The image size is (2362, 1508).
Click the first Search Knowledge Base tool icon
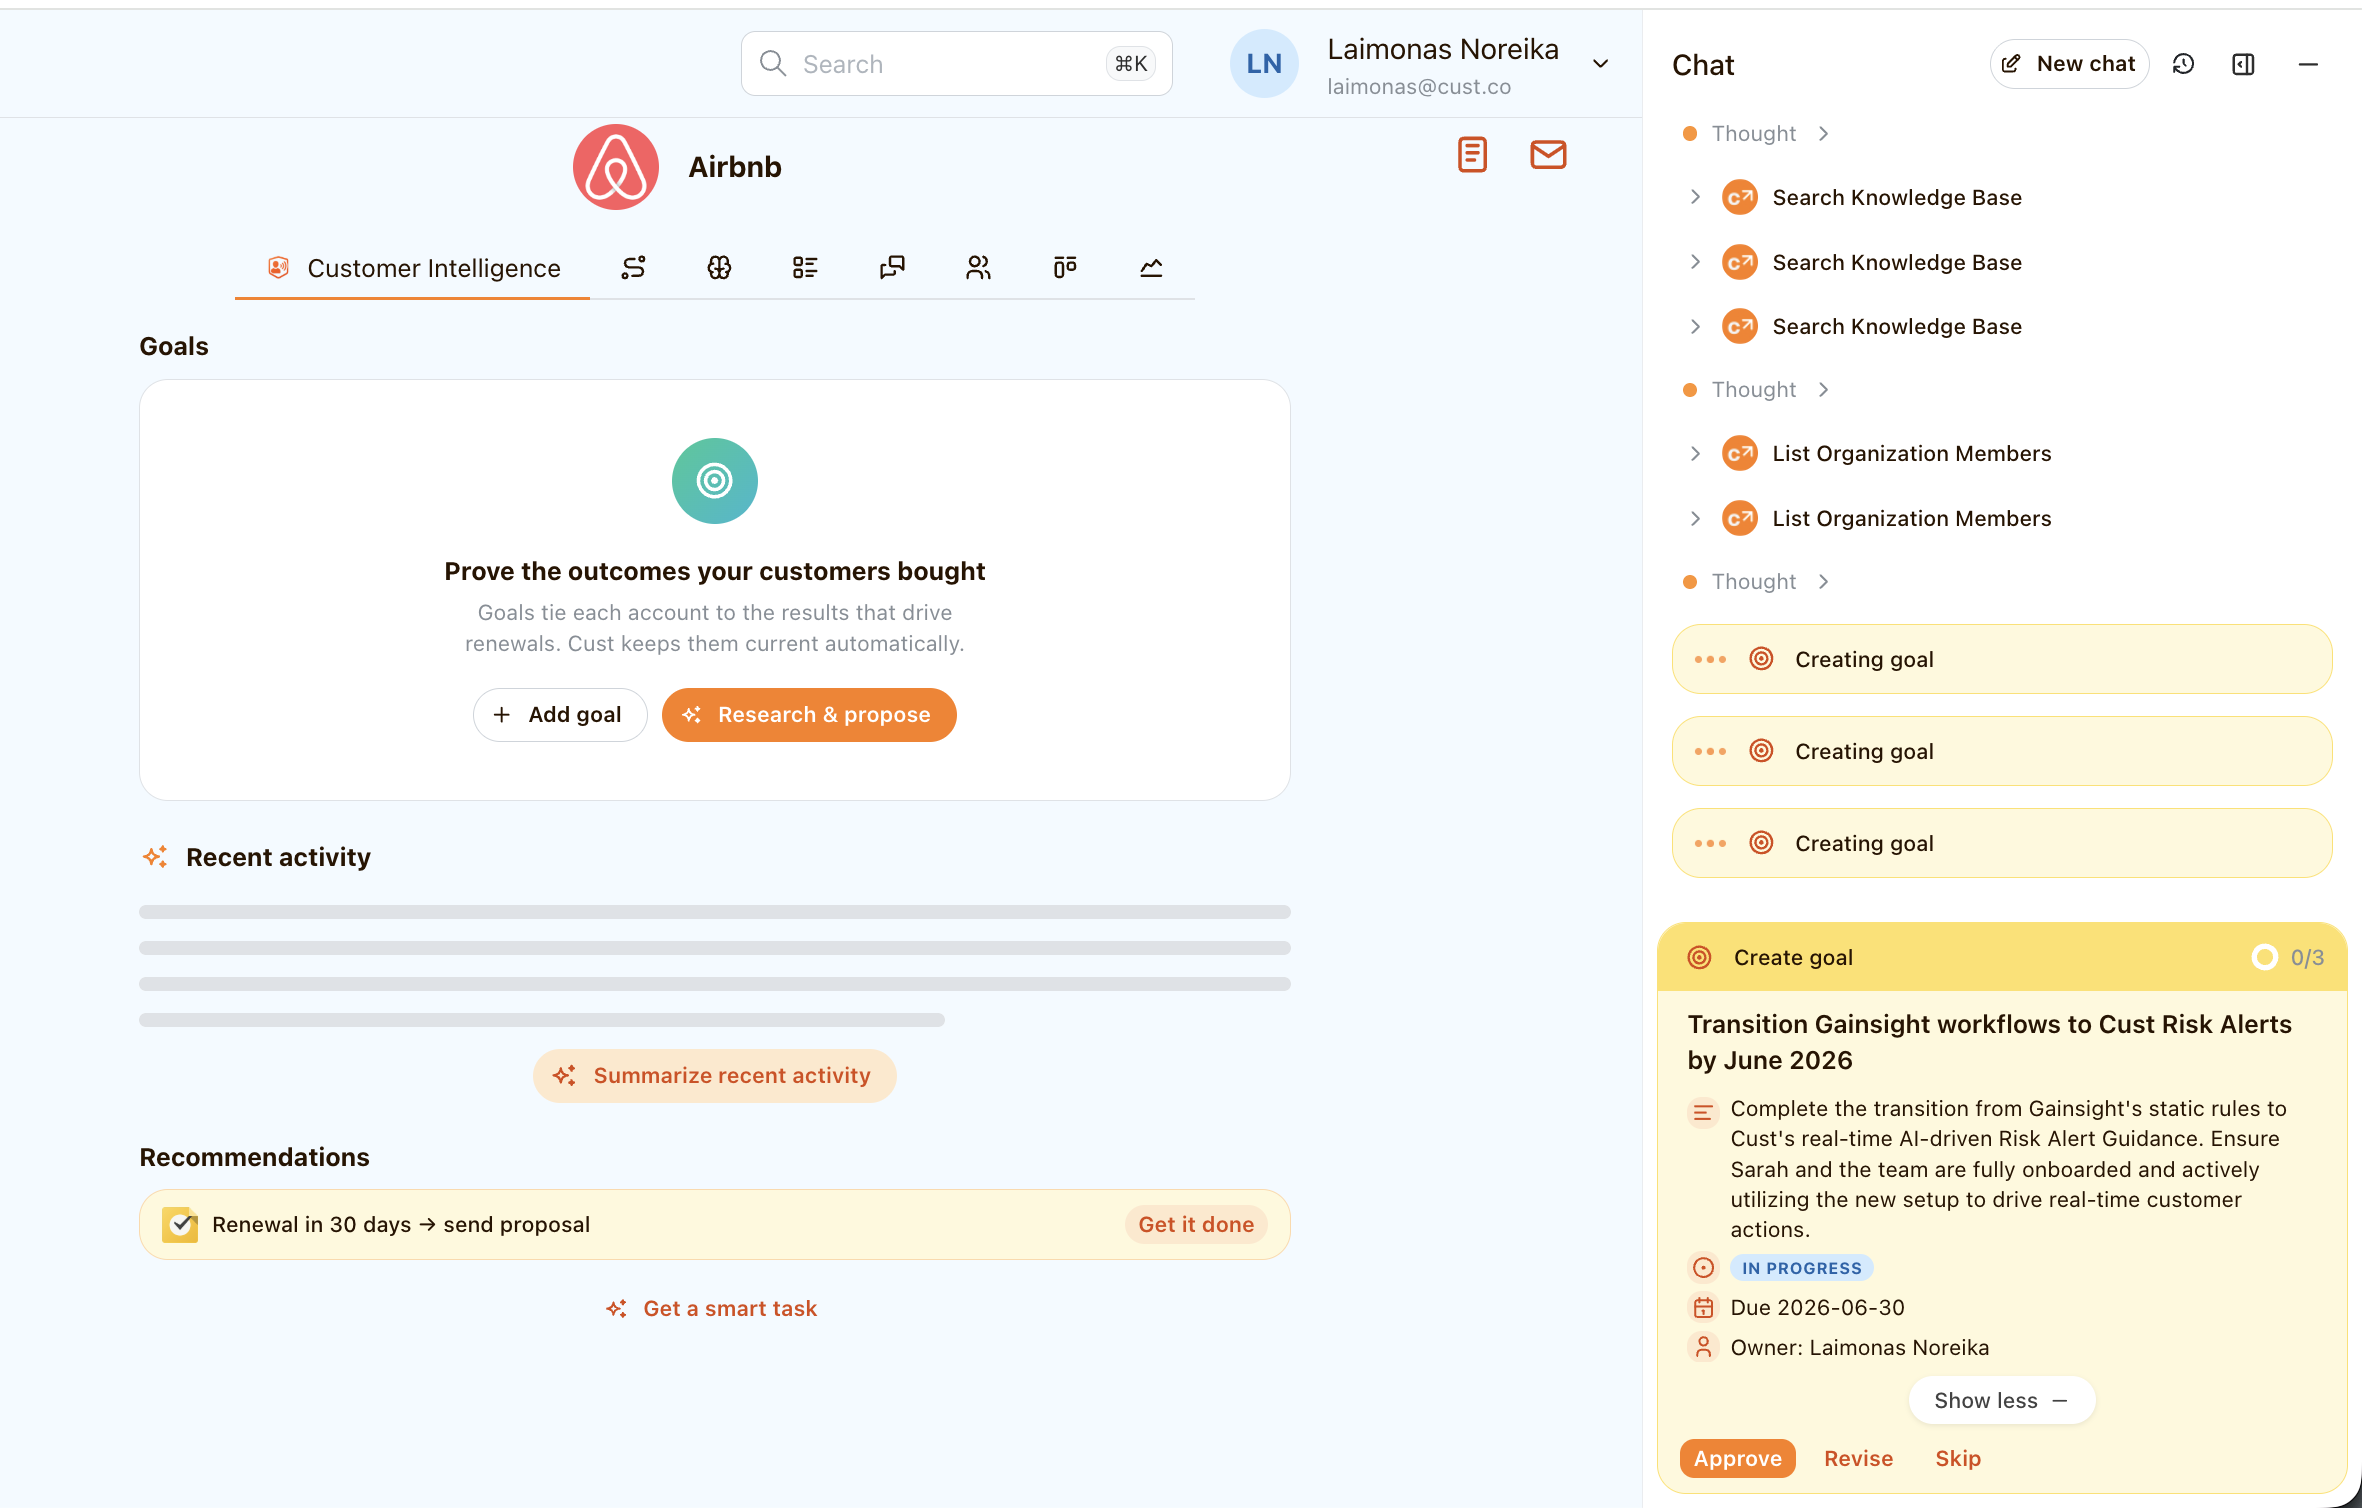(1740, 198)
